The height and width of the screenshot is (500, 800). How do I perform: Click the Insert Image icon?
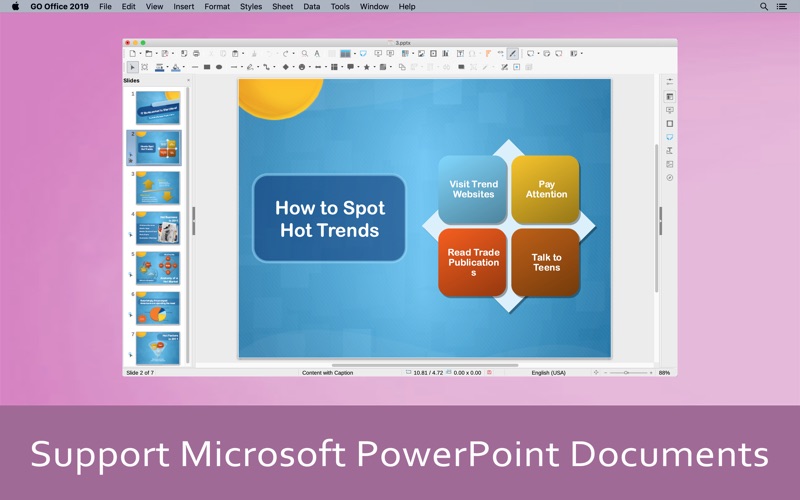(x=421, y=53)
